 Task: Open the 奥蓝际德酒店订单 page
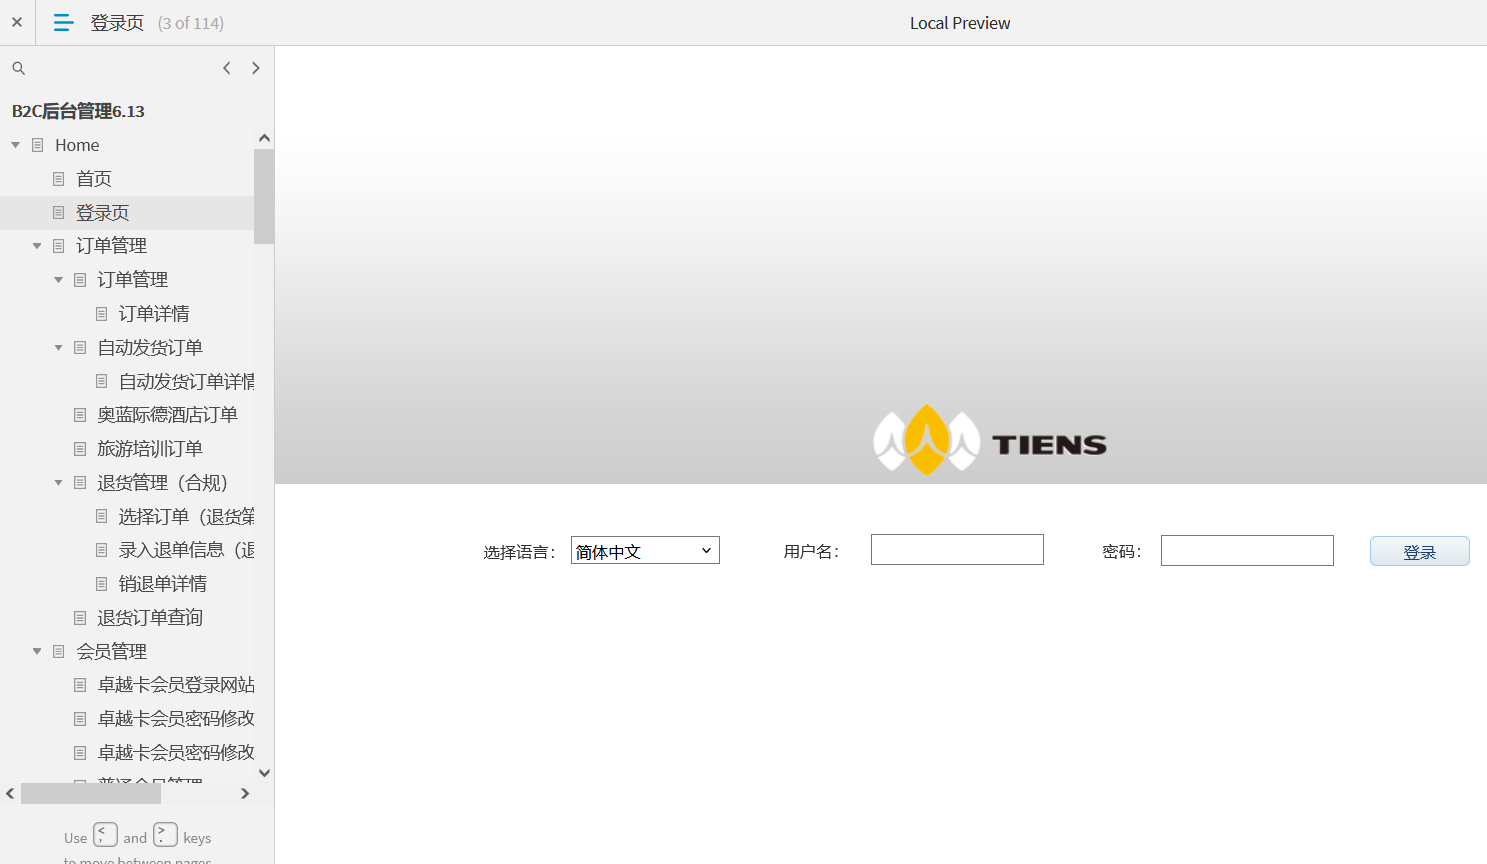(167, 415)
